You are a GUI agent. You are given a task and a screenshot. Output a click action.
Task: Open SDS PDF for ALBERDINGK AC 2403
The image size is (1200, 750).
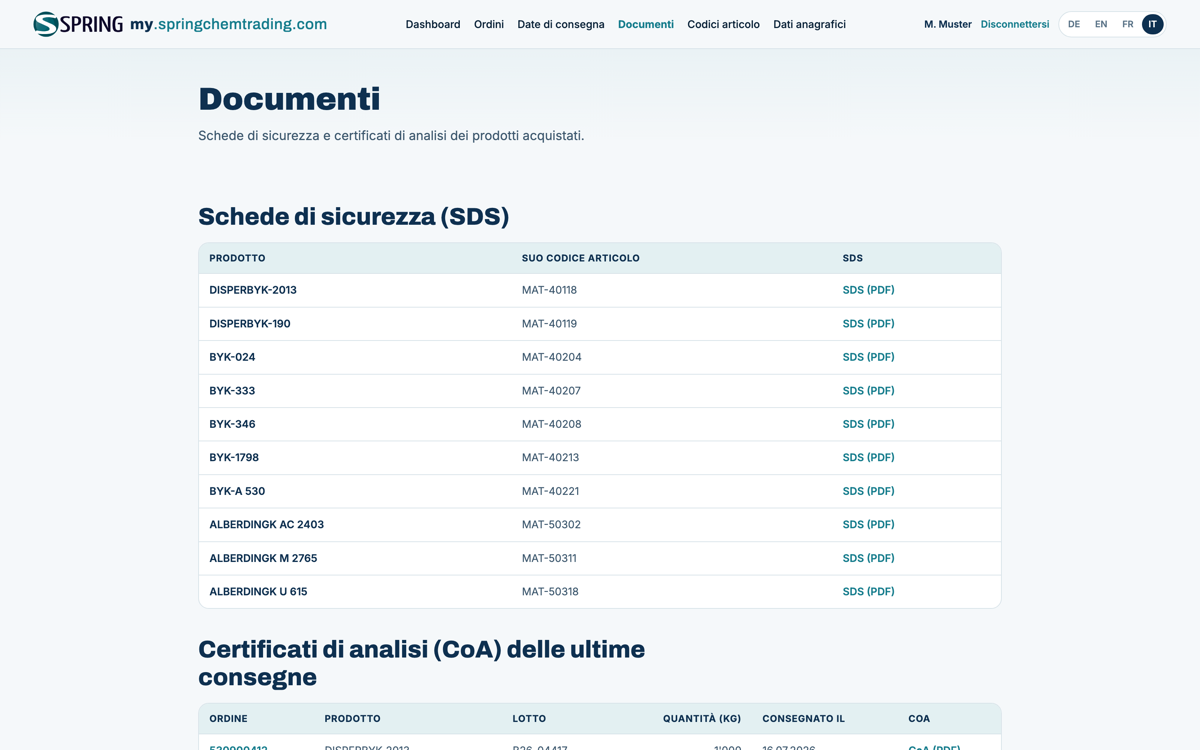[x=868, y=524]
